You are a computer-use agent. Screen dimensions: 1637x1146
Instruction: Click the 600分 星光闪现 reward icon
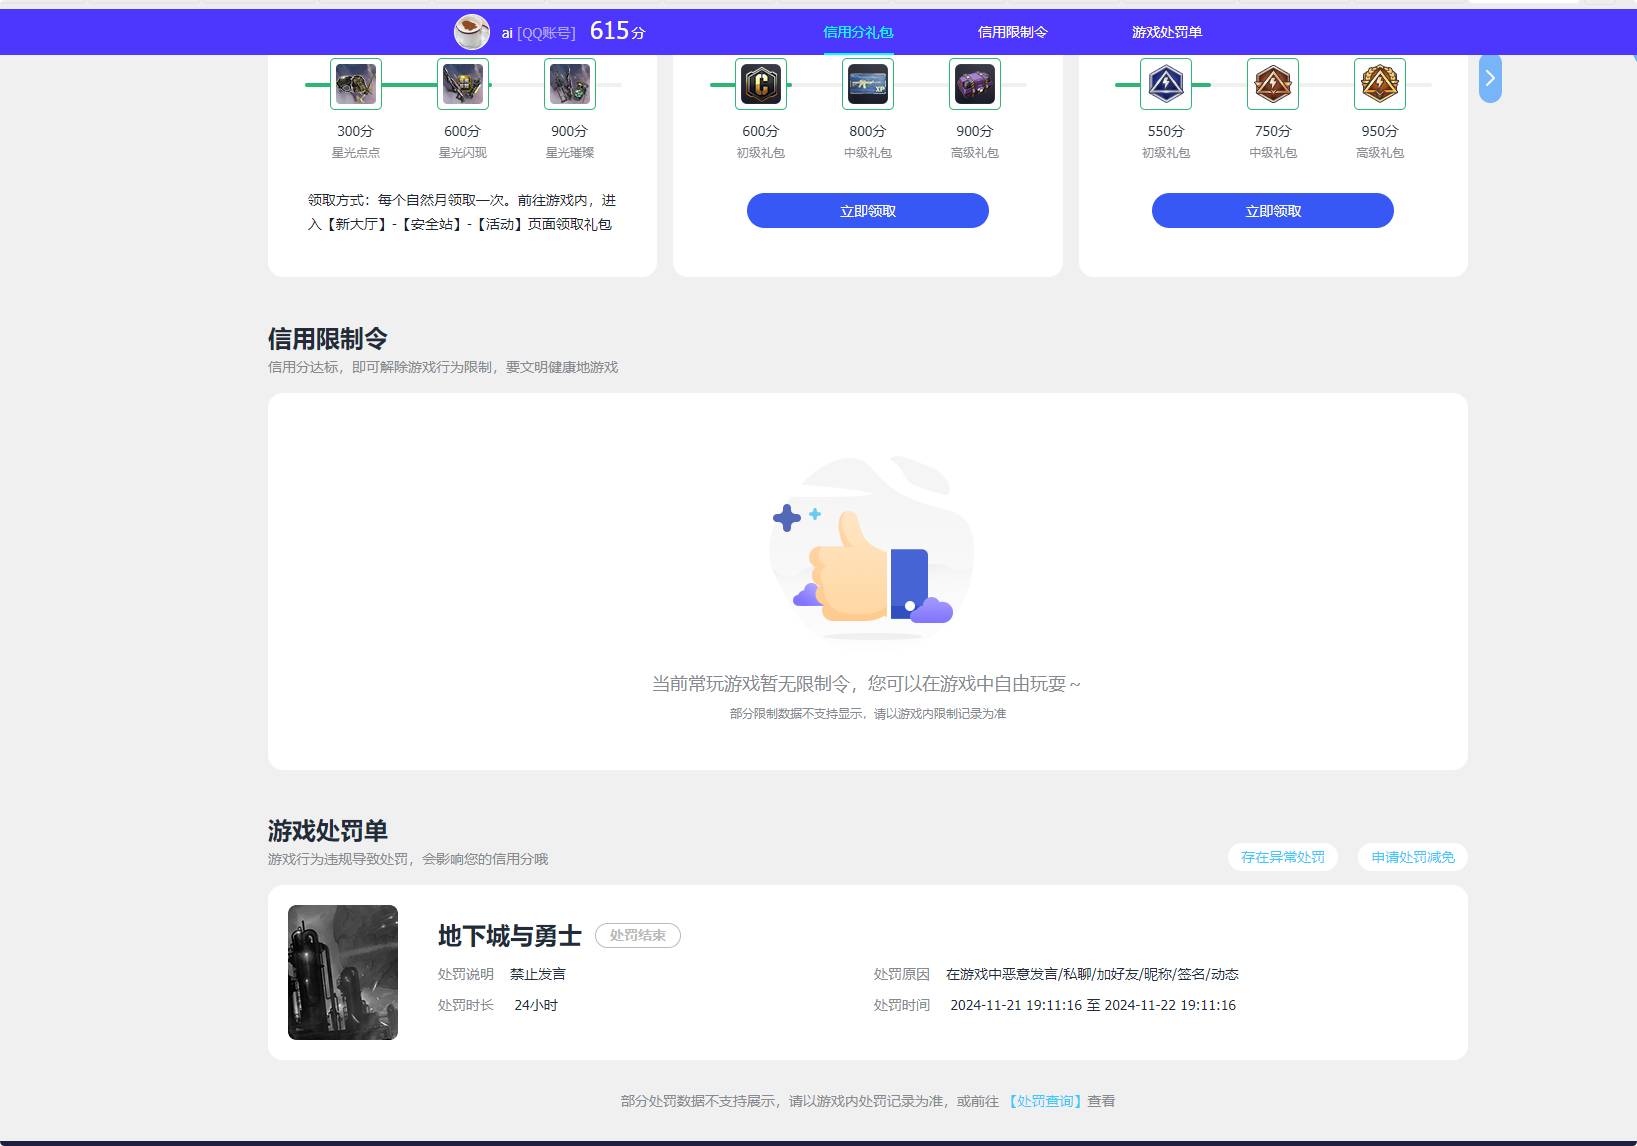pyautogui.click(x=462, y=84)
